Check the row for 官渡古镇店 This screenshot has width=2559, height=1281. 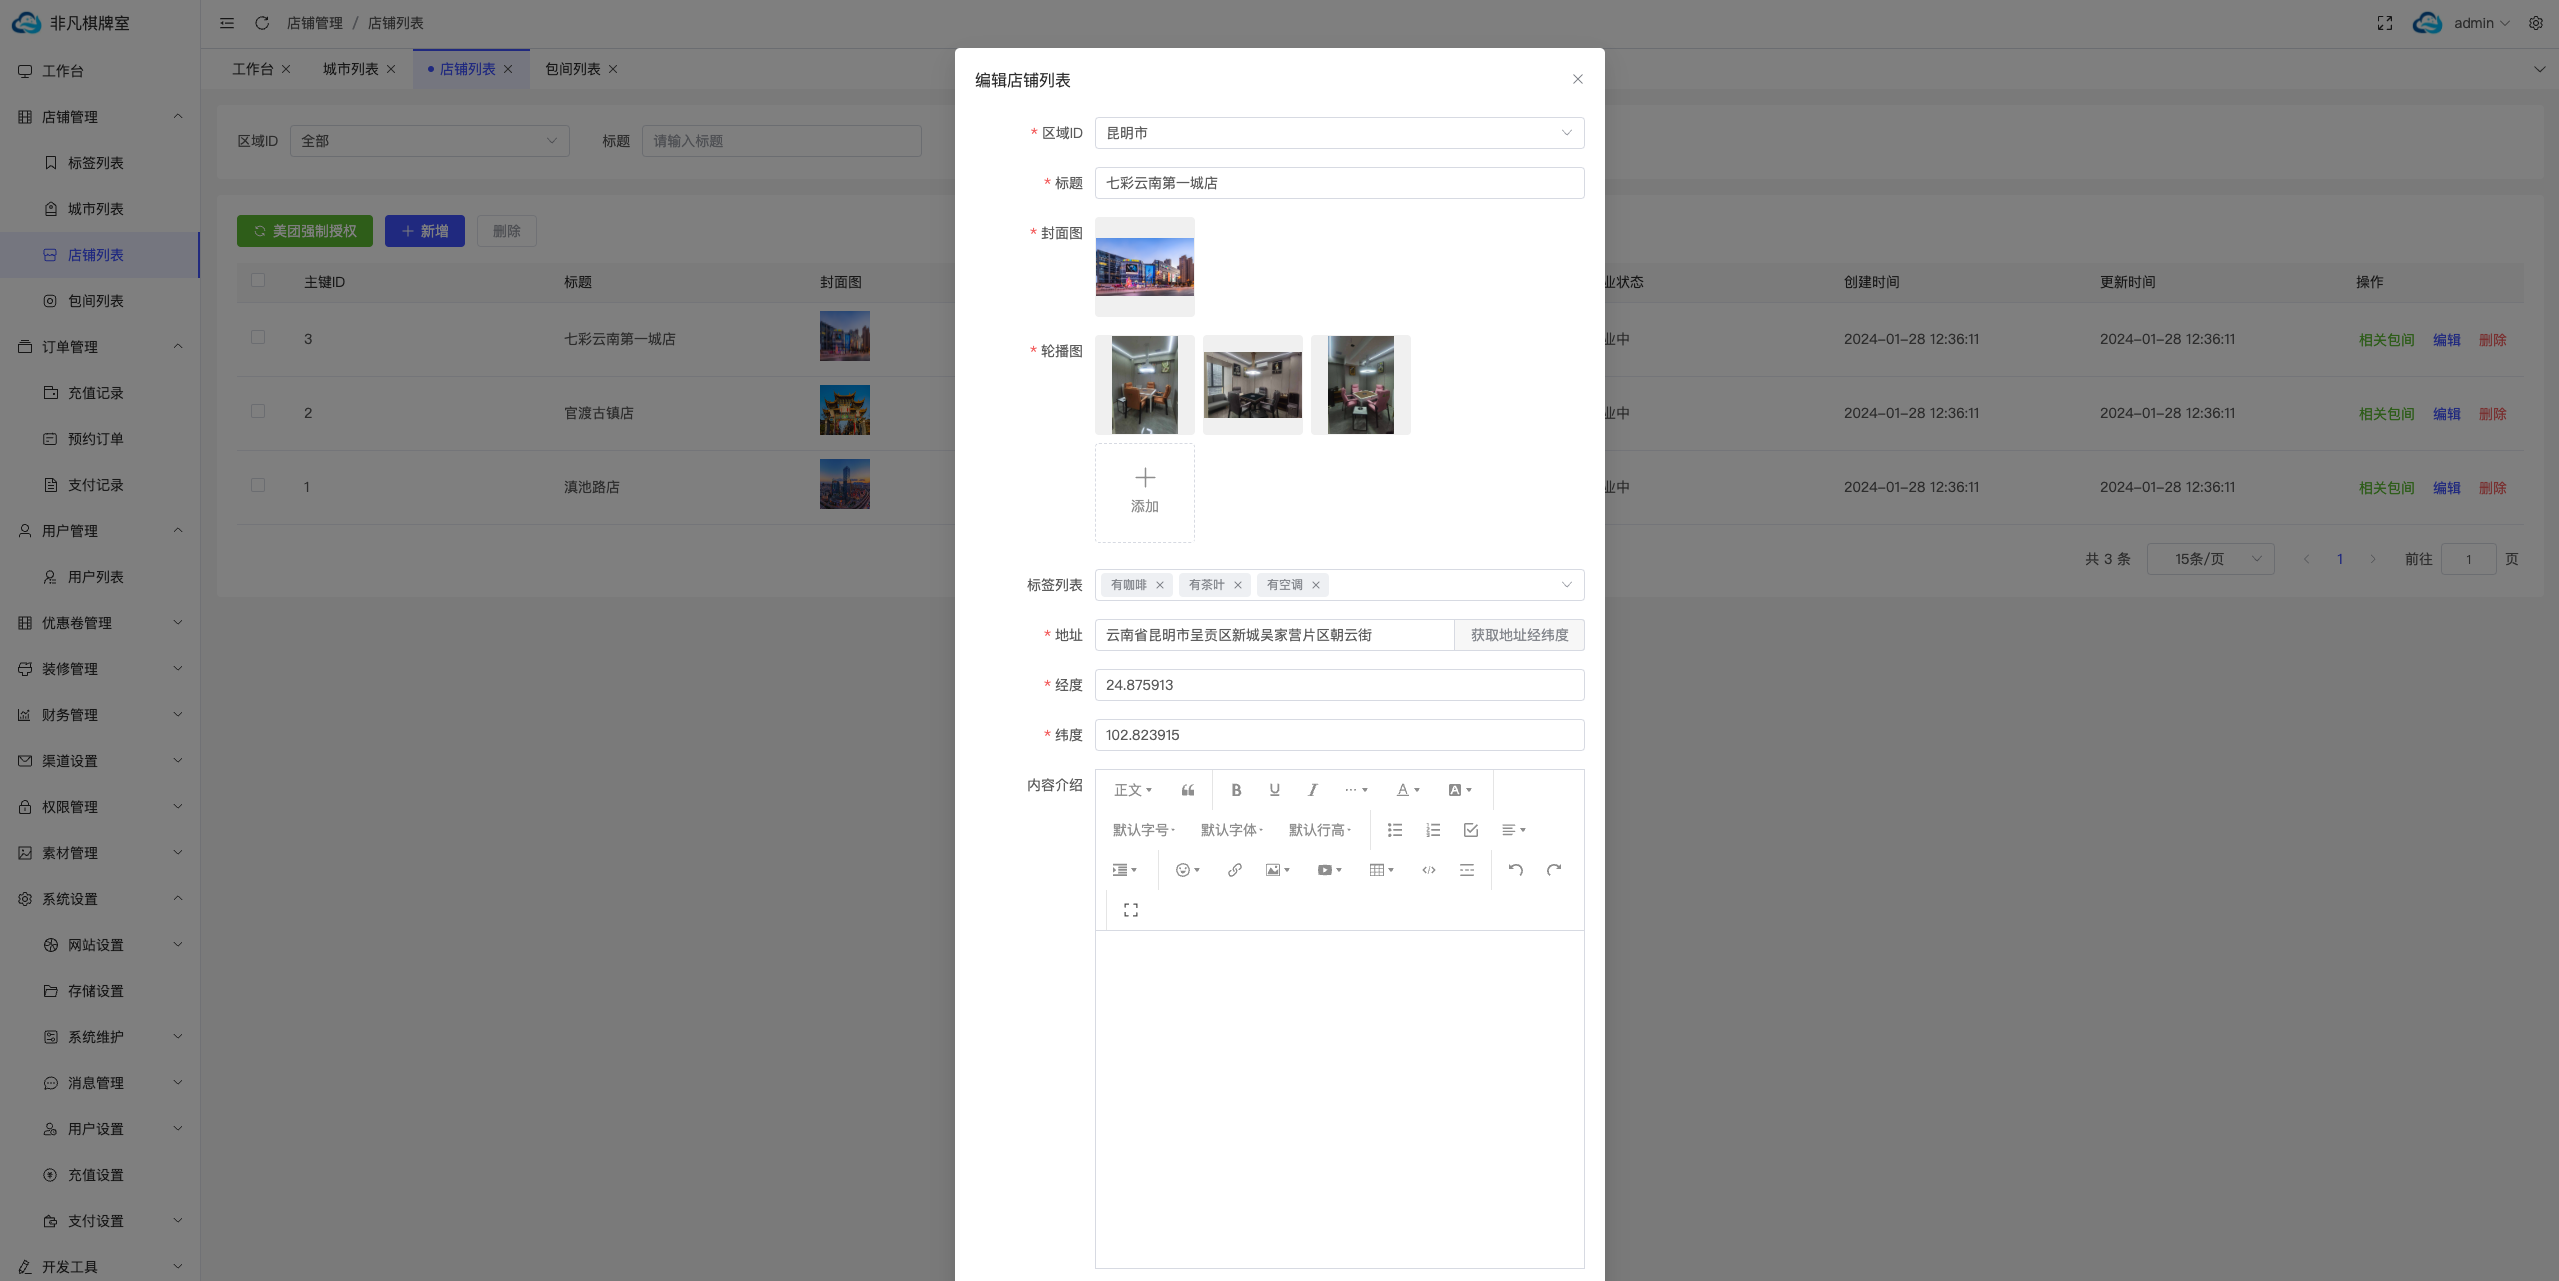[x=258, y=411]
